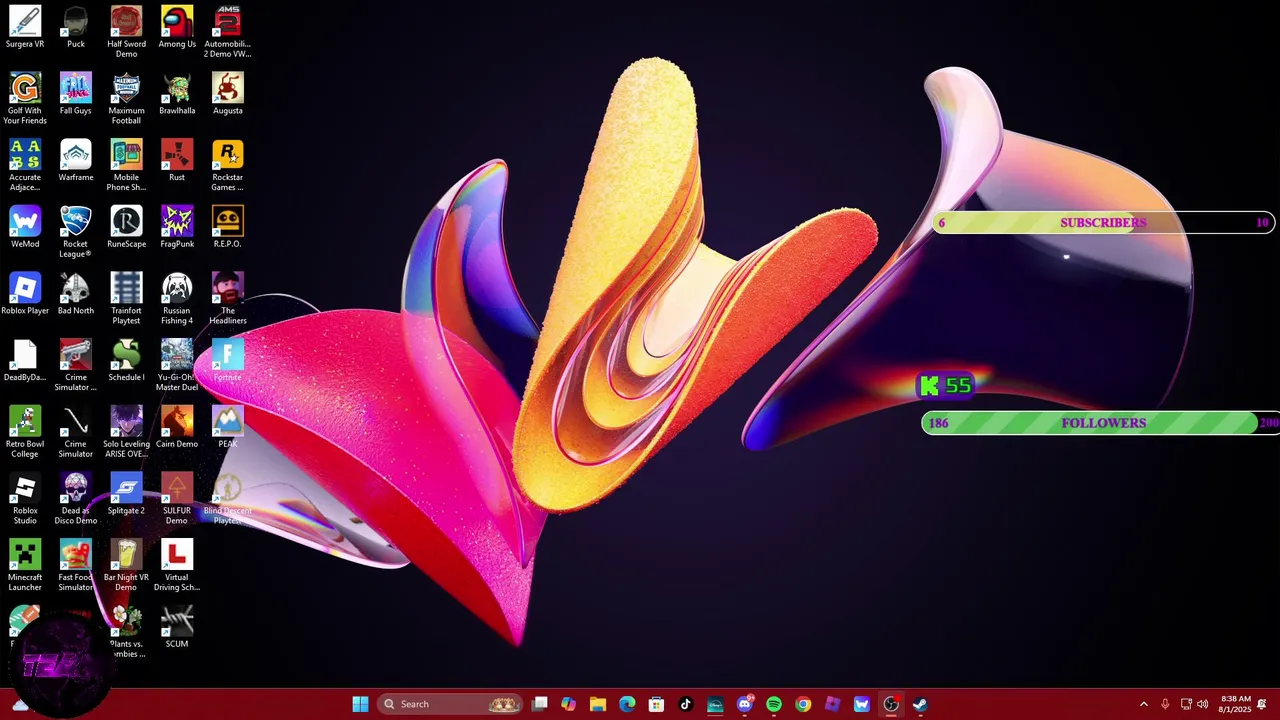Viewport: 1280px width, 720px height.
Task: Open the volume control in the tray
Action: pyautogui.click(x=1202, y=704)
